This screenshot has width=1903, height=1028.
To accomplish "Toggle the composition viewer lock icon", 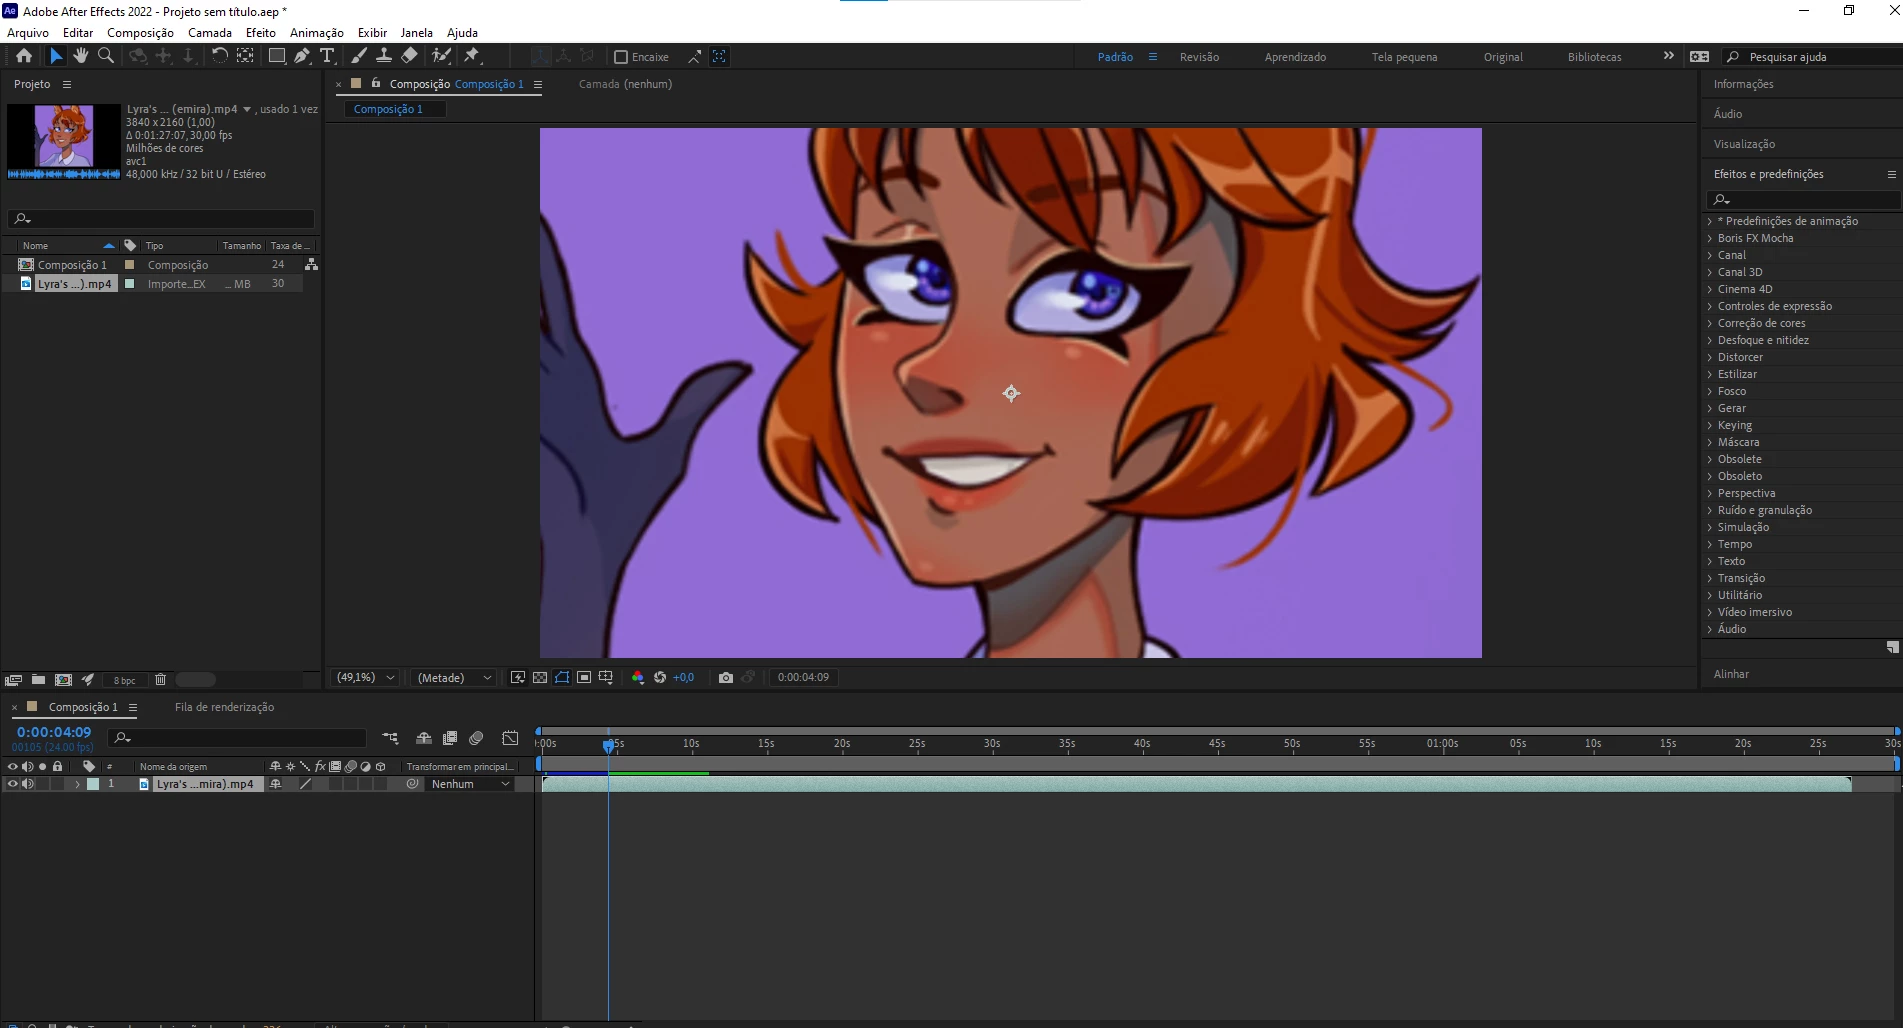I will coord(376,83).
